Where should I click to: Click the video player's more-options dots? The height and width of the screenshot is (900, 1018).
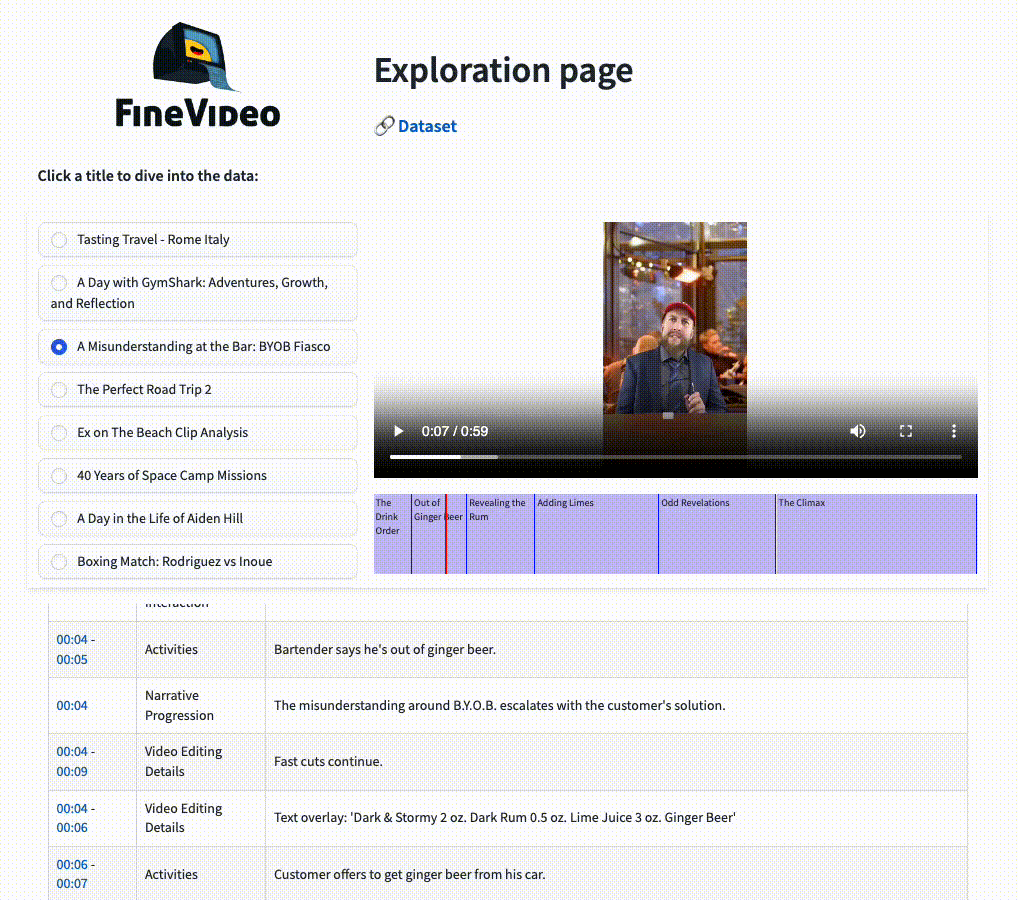[954, 430]
